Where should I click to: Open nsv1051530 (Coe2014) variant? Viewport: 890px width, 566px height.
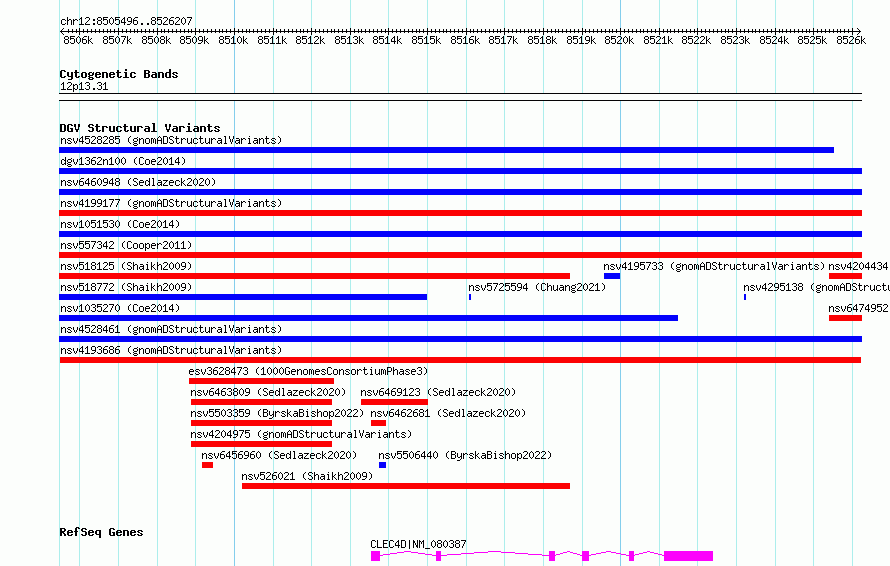pyautogui.click(x=120, y=224)
